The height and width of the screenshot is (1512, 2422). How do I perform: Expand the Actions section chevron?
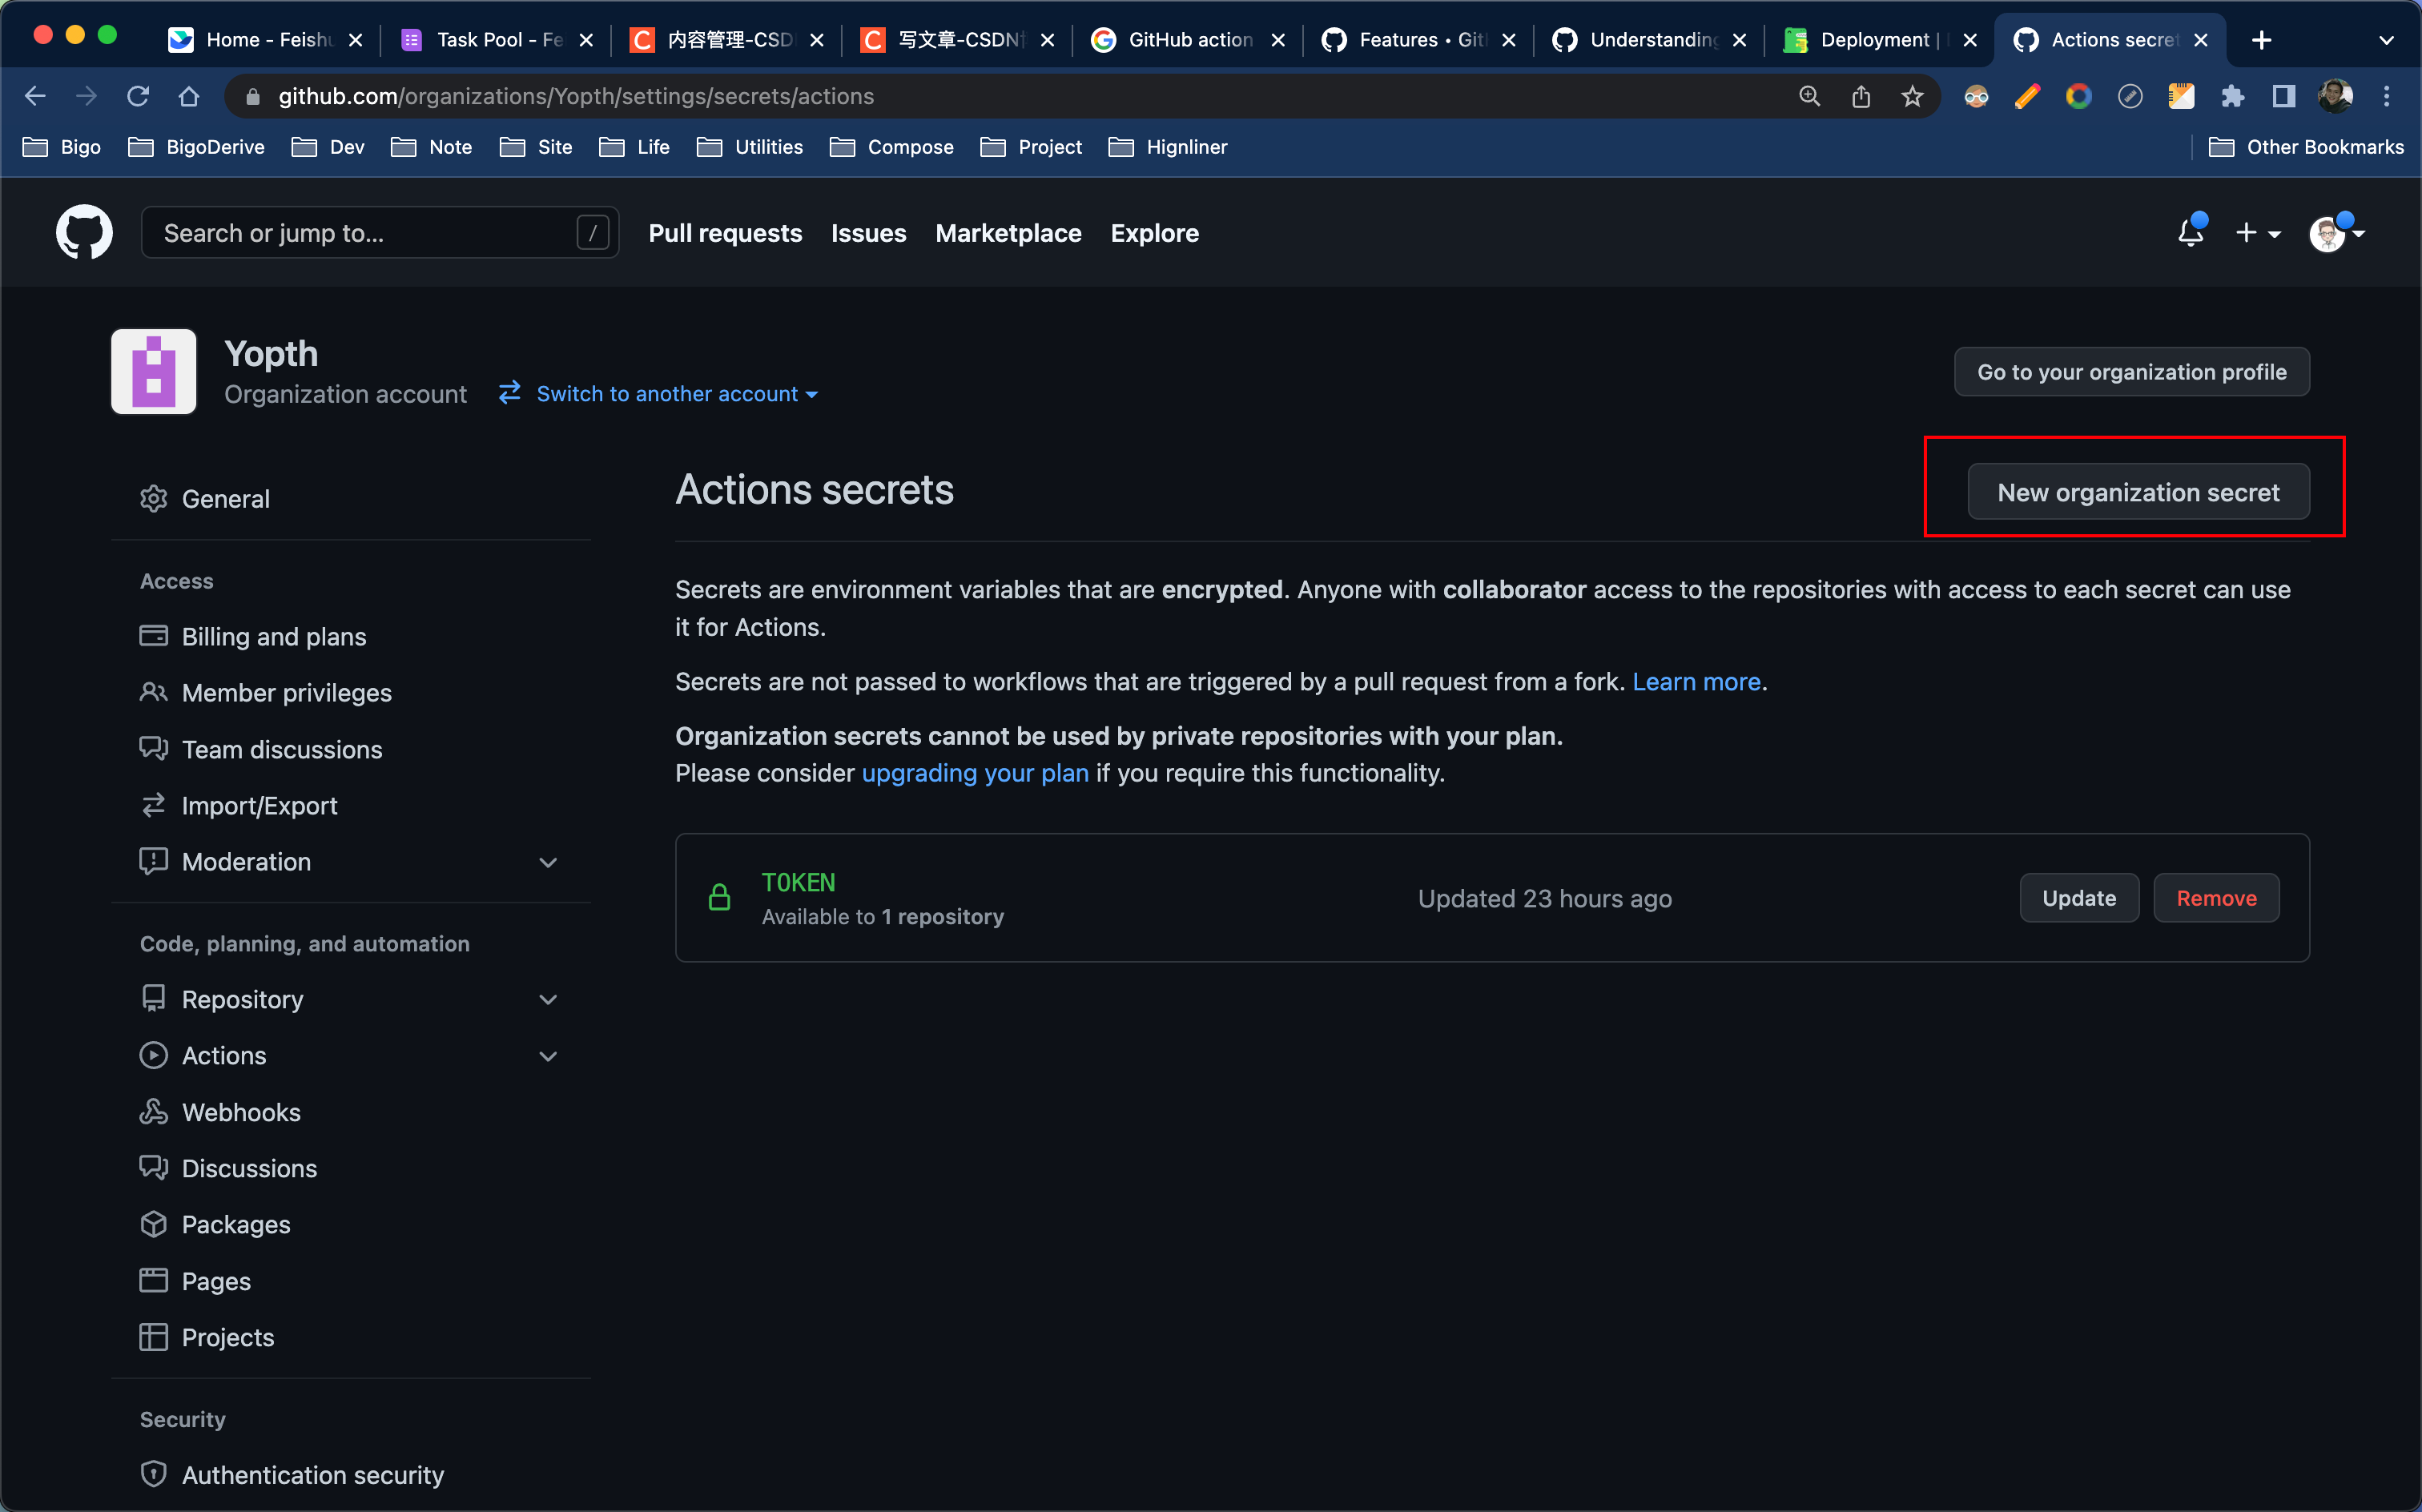coord(548,1055)
